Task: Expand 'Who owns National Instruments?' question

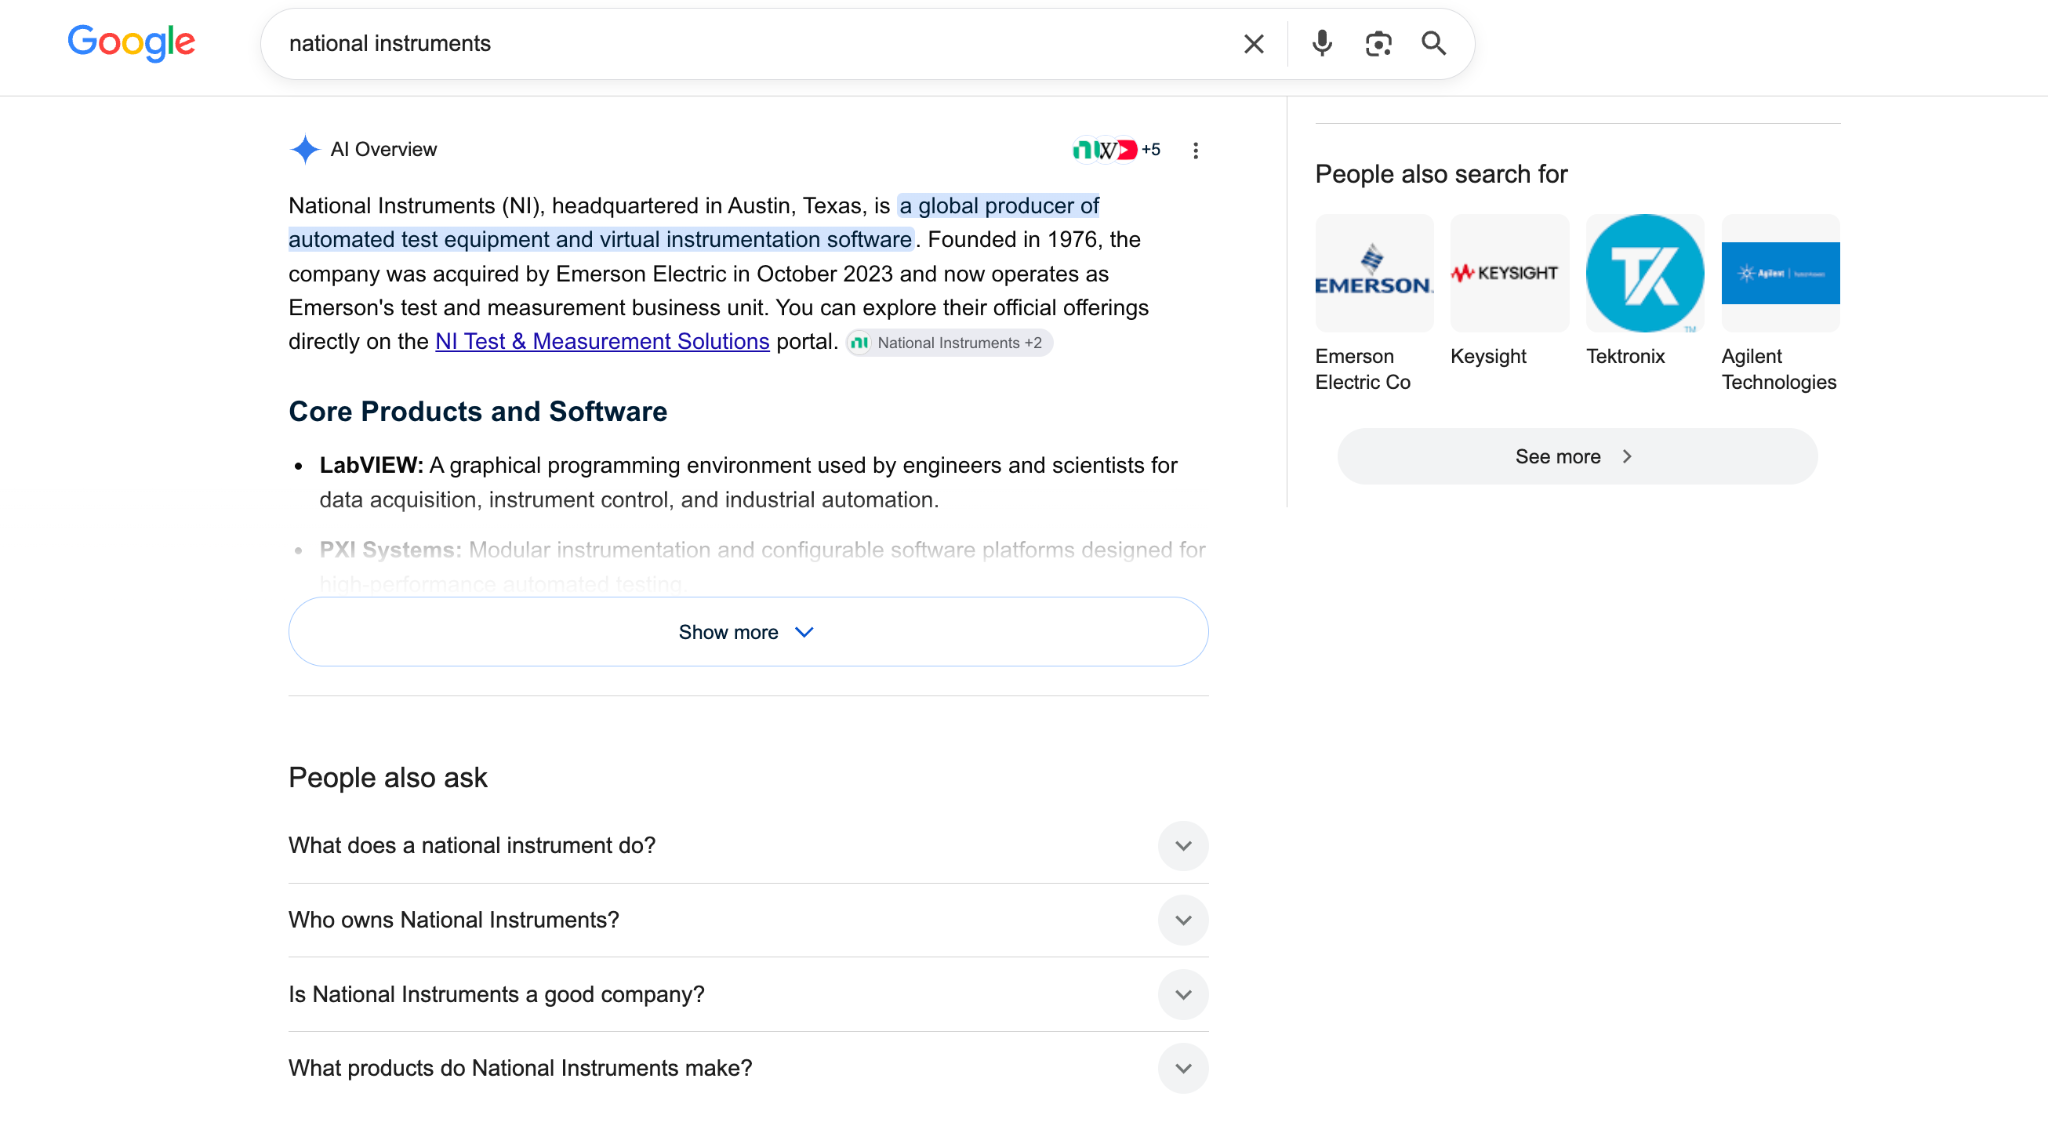Action: (748, 920)
